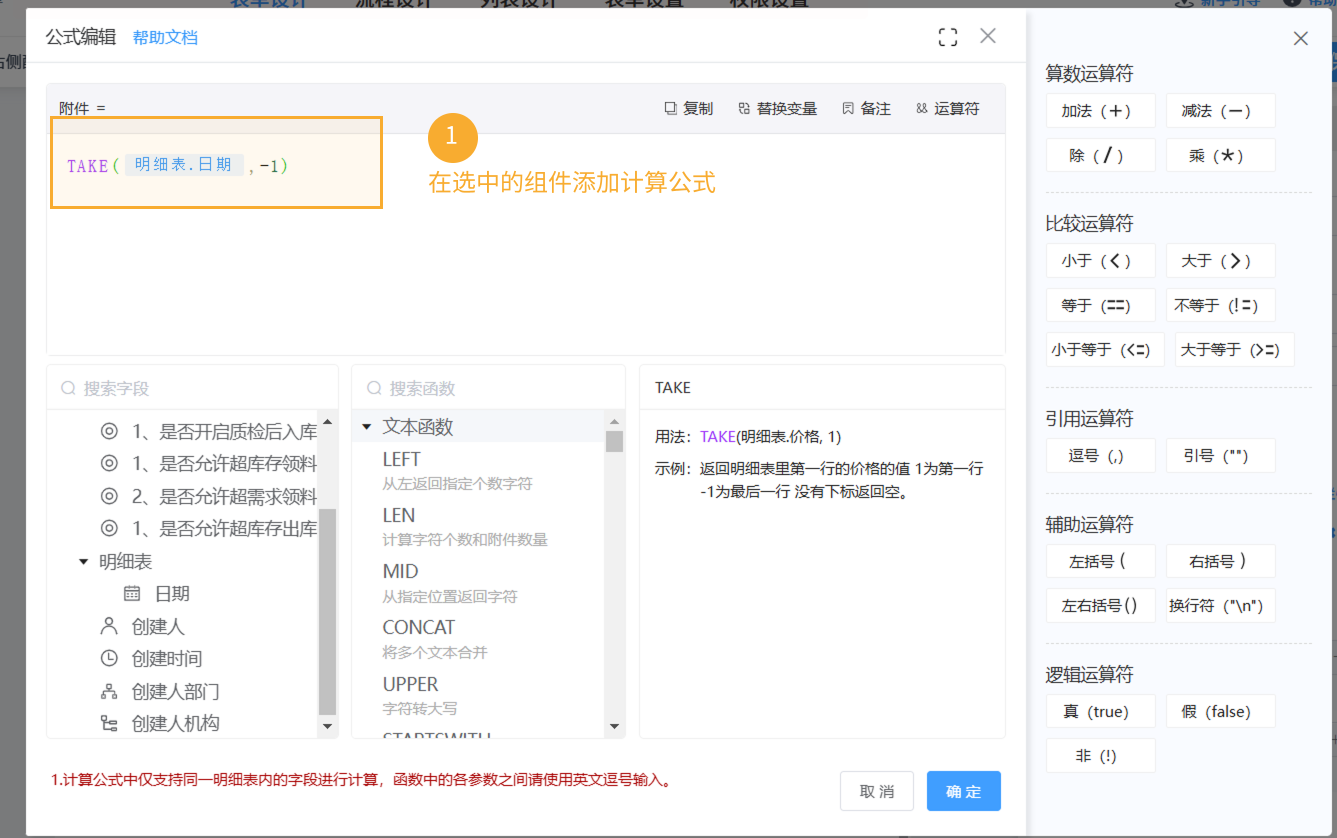Viewport: 1337px width, 838px height.
Task: Select the 日期 field under 明细表
Action: click(156, 594)
